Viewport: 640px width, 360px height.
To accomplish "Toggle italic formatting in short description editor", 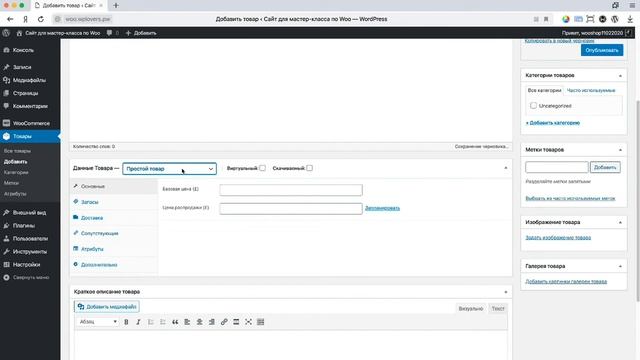I will pyautogui.click(x=138, y=322).
